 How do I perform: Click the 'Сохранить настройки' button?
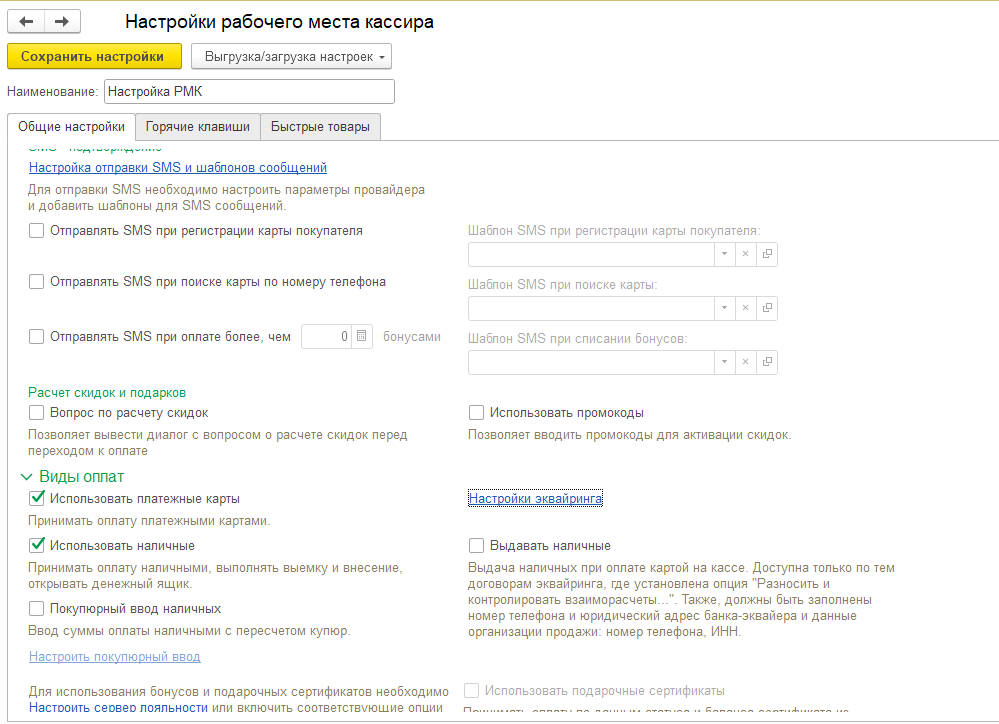click(94, 57)
